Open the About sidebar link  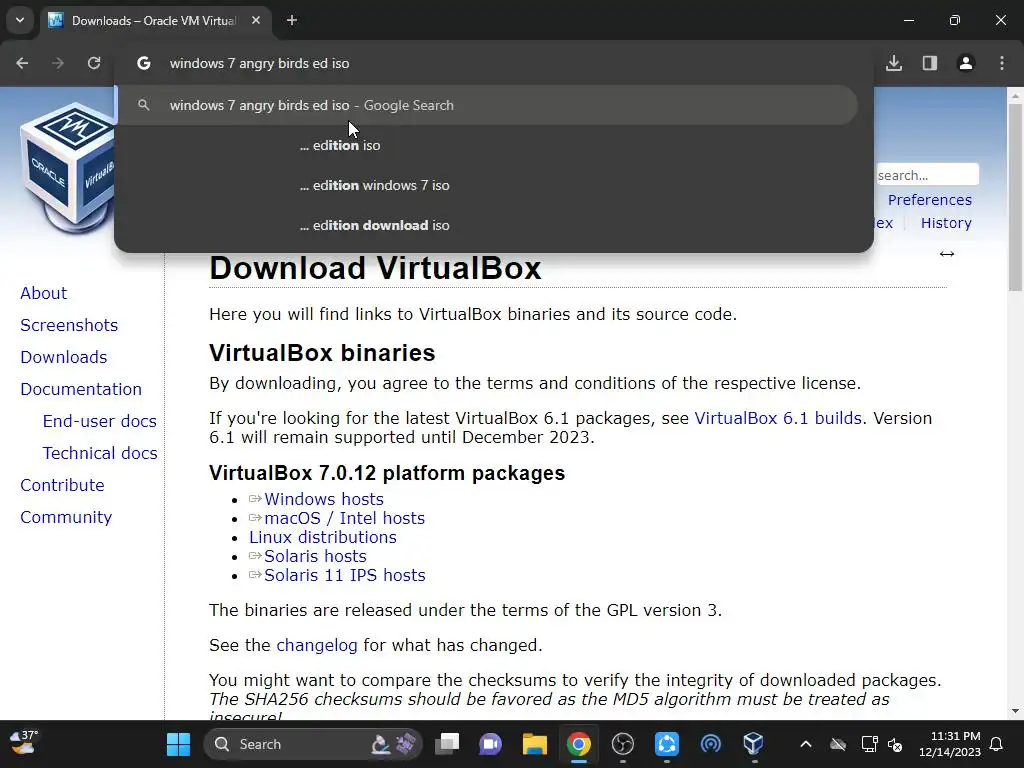point(44,293)
